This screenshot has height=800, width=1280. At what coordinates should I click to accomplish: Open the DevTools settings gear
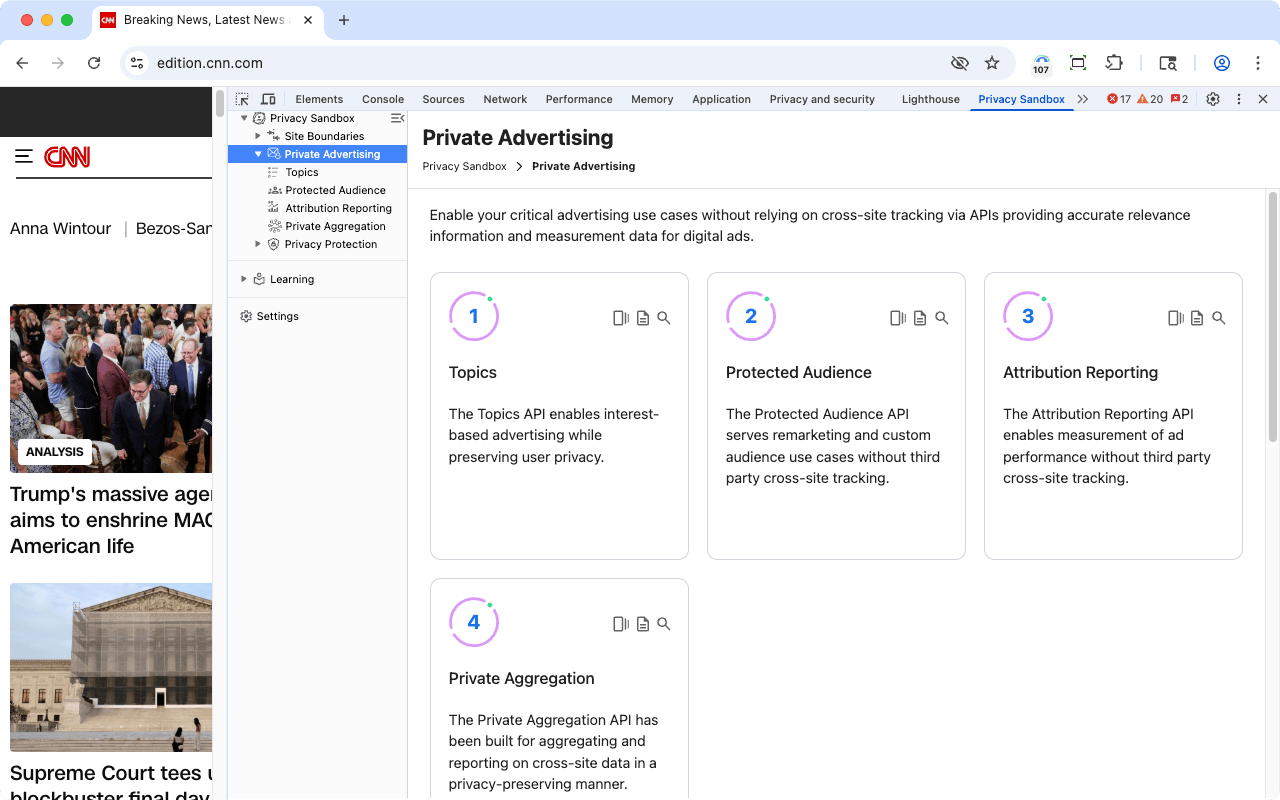(x=1213, y=99)
